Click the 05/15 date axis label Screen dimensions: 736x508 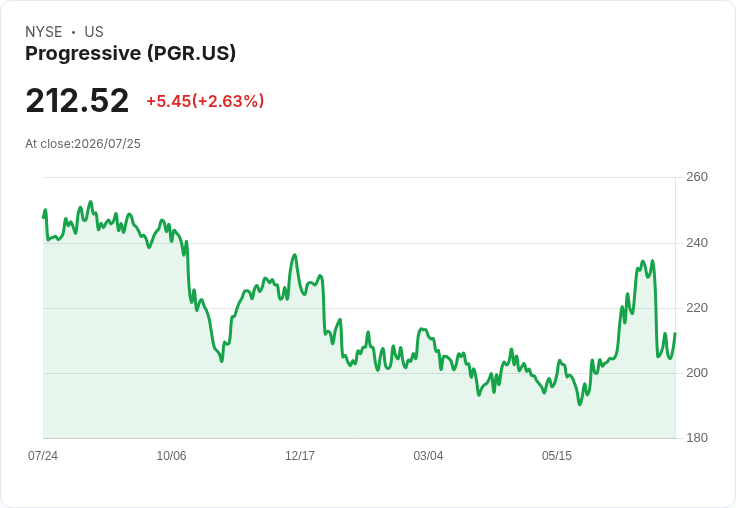coord(557,455)
